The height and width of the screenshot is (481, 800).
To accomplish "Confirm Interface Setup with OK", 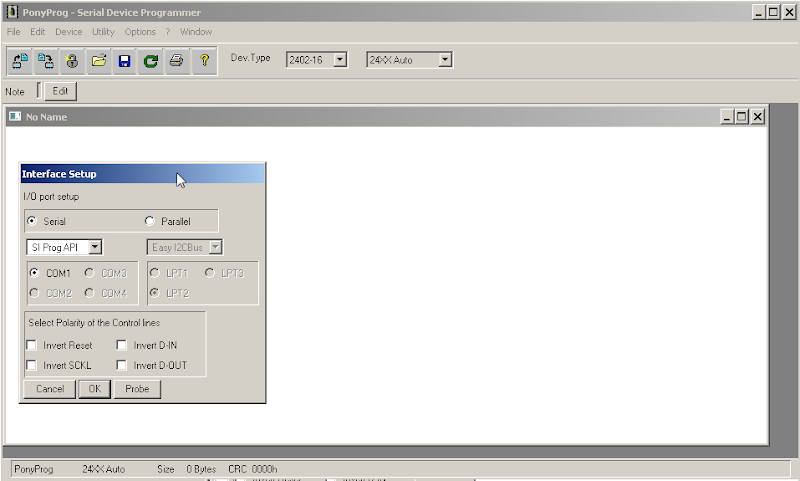I will [95, 389].
